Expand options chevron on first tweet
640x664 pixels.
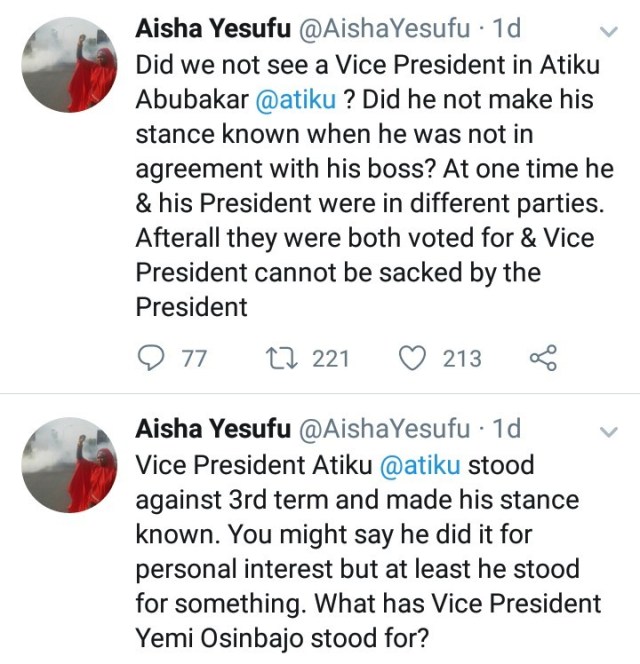pos(606,31)
